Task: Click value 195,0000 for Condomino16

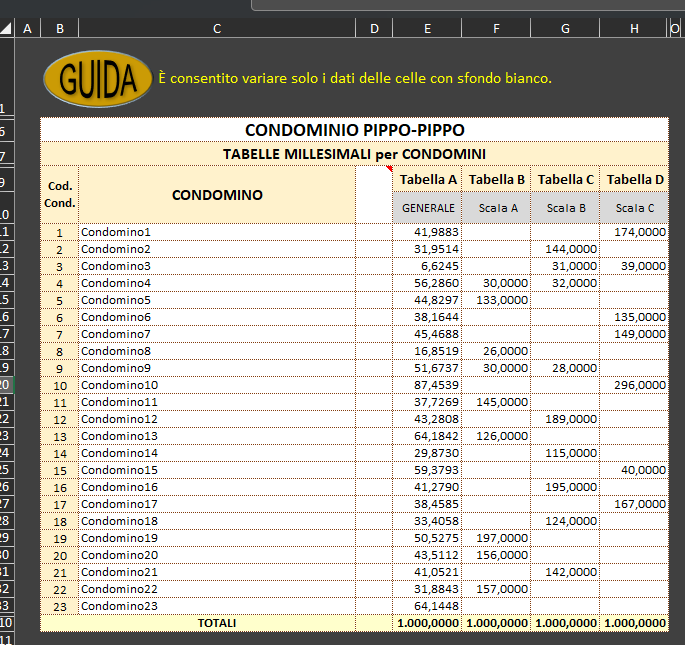Action: point(565,487)
